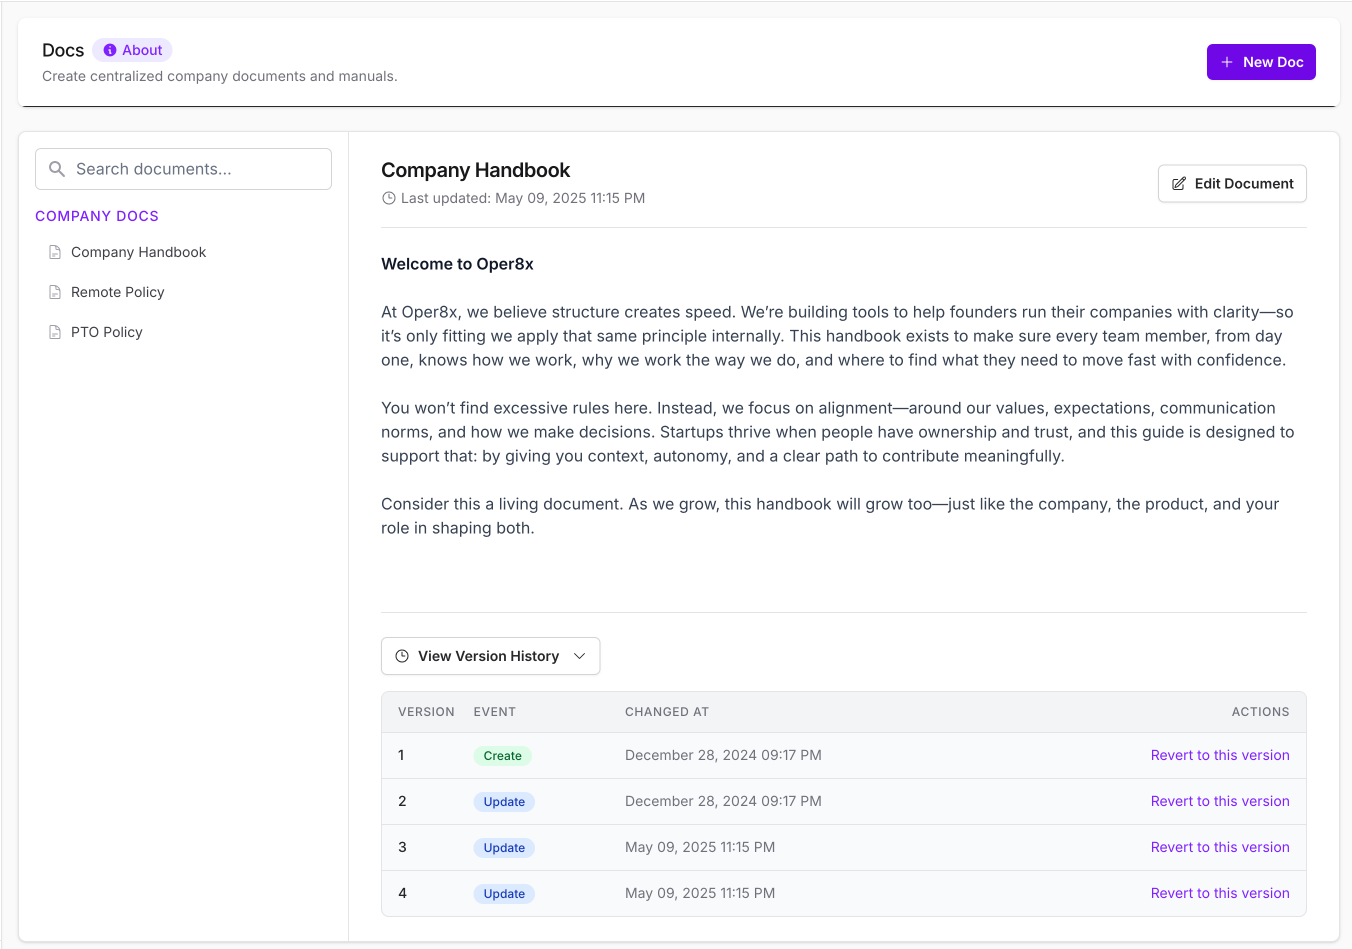The image size is (1352, 949).
Task: Revert to version 4
Action: [x=1220, y=893]
